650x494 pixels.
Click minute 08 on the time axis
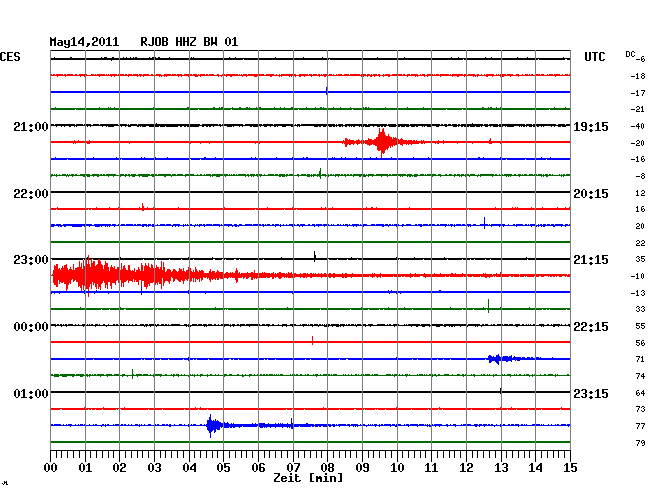[327, 468]
